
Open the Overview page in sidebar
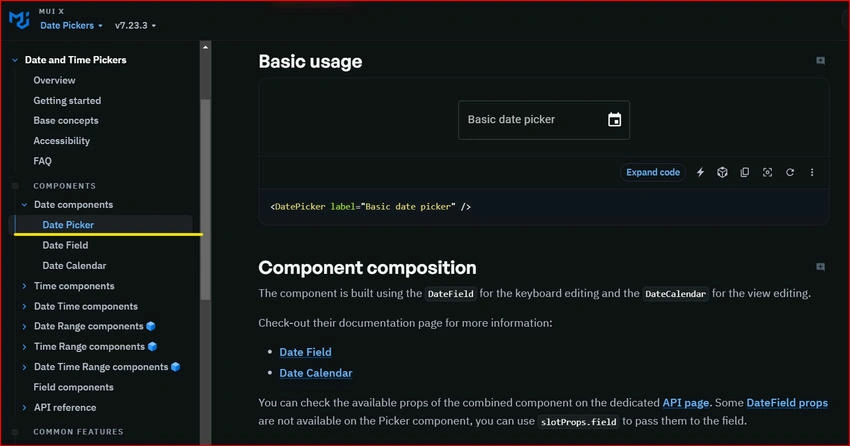click(54, 80)
